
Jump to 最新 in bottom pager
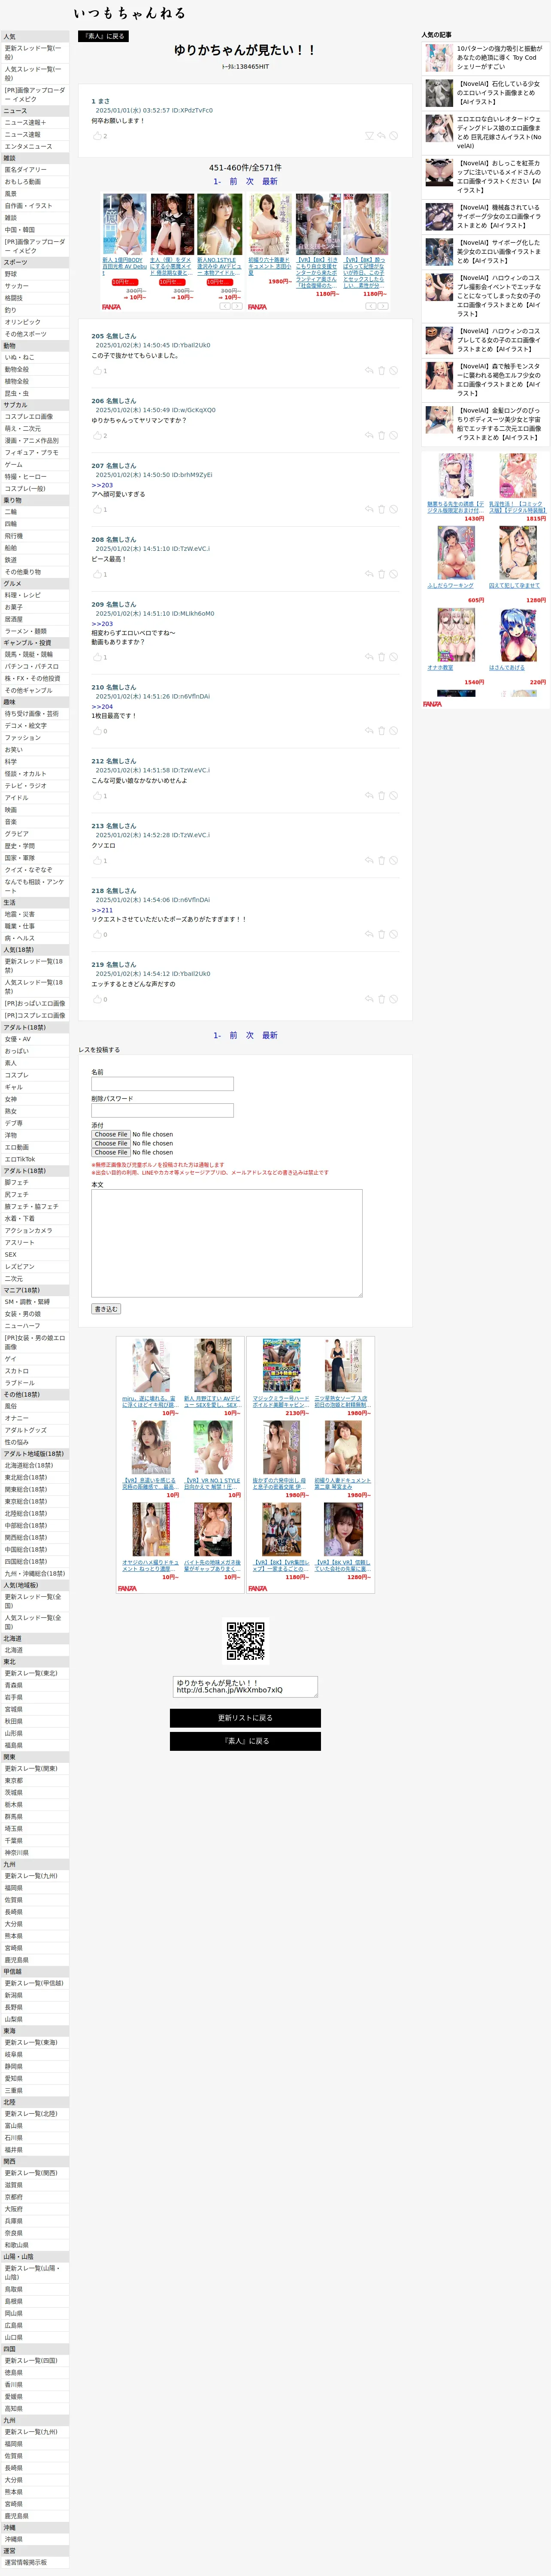(270, 1036)
